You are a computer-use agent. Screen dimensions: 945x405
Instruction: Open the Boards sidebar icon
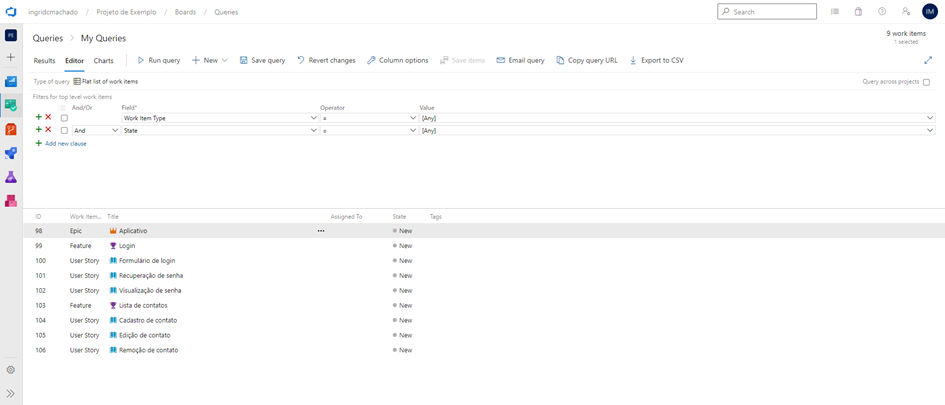coord(11,105)
